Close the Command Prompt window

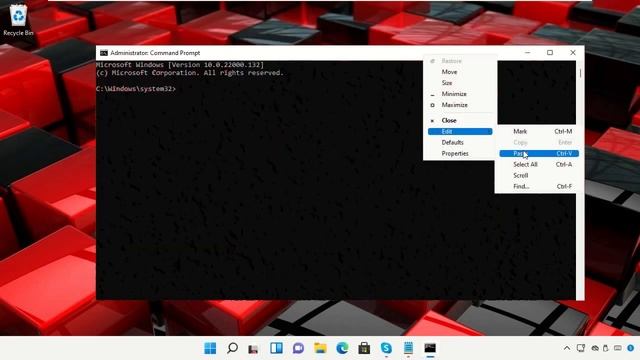[x=573, y=53]
